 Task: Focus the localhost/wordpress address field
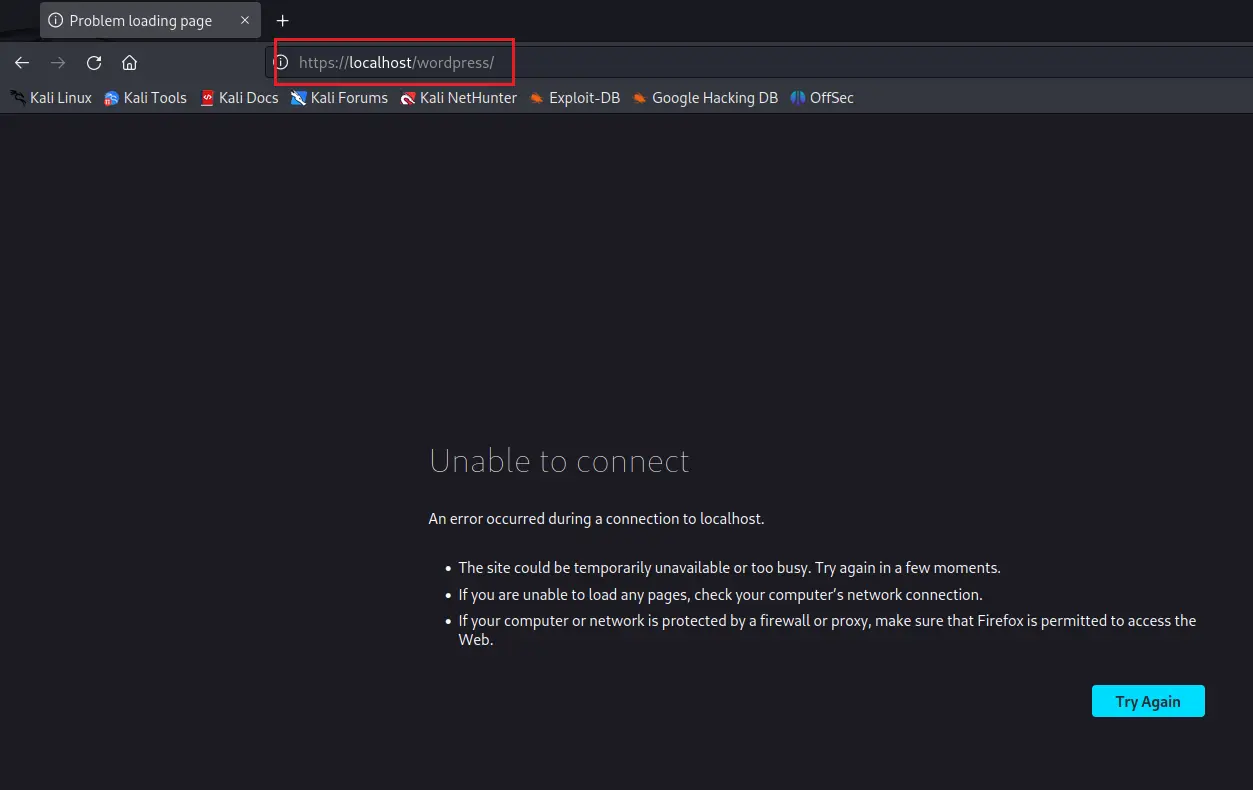point(700,63)
